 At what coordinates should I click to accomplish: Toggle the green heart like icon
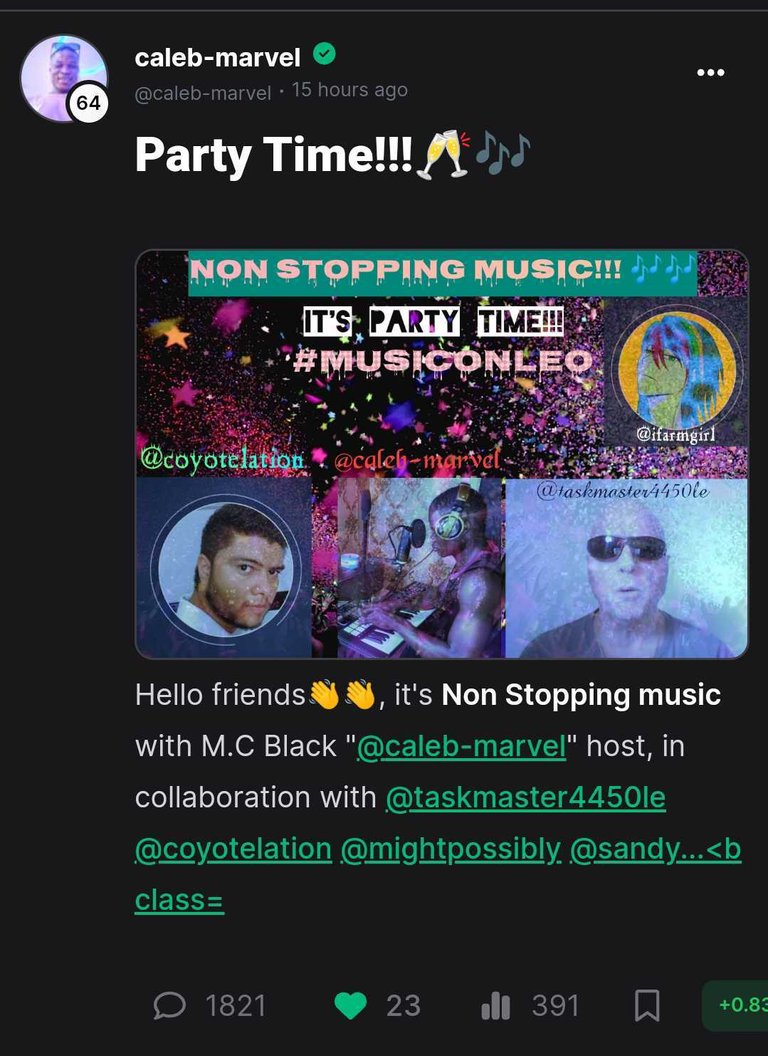pyautogui.click(x=350, y=1006)
